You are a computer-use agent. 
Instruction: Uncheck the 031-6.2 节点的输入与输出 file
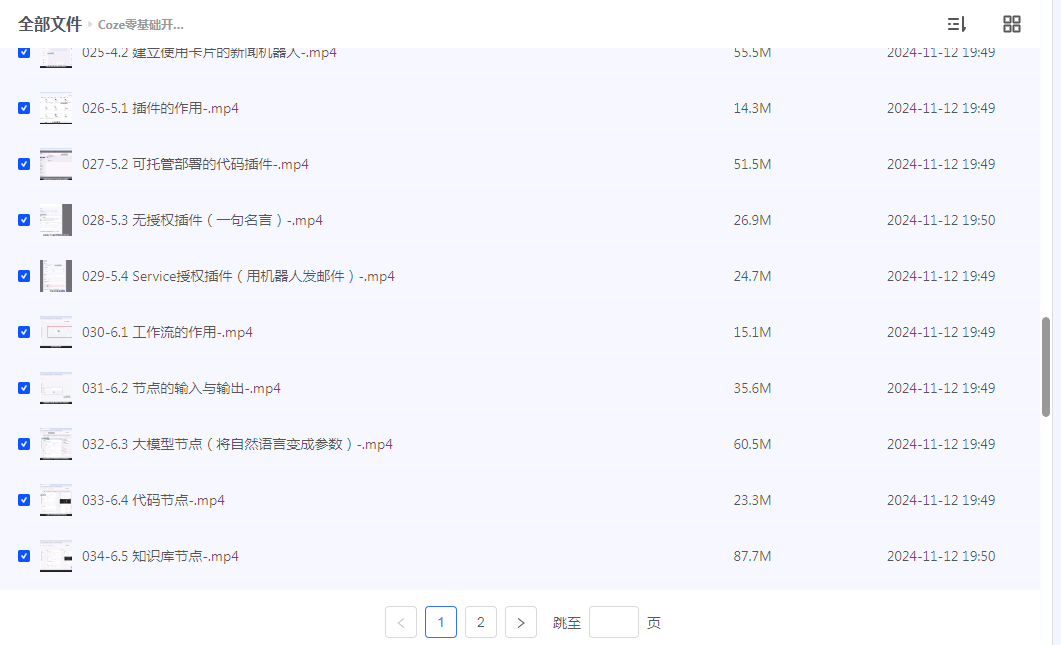(x=24, y=388)
